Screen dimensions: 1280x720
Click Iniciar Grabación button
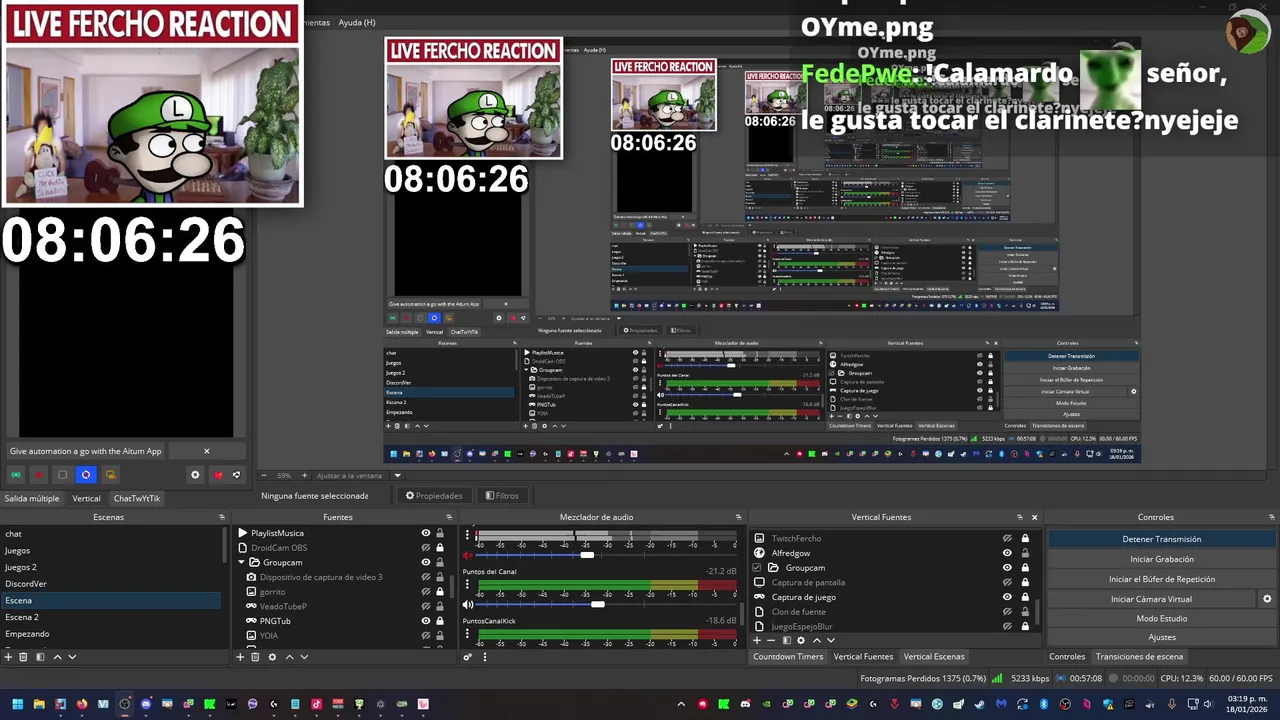1161,559
